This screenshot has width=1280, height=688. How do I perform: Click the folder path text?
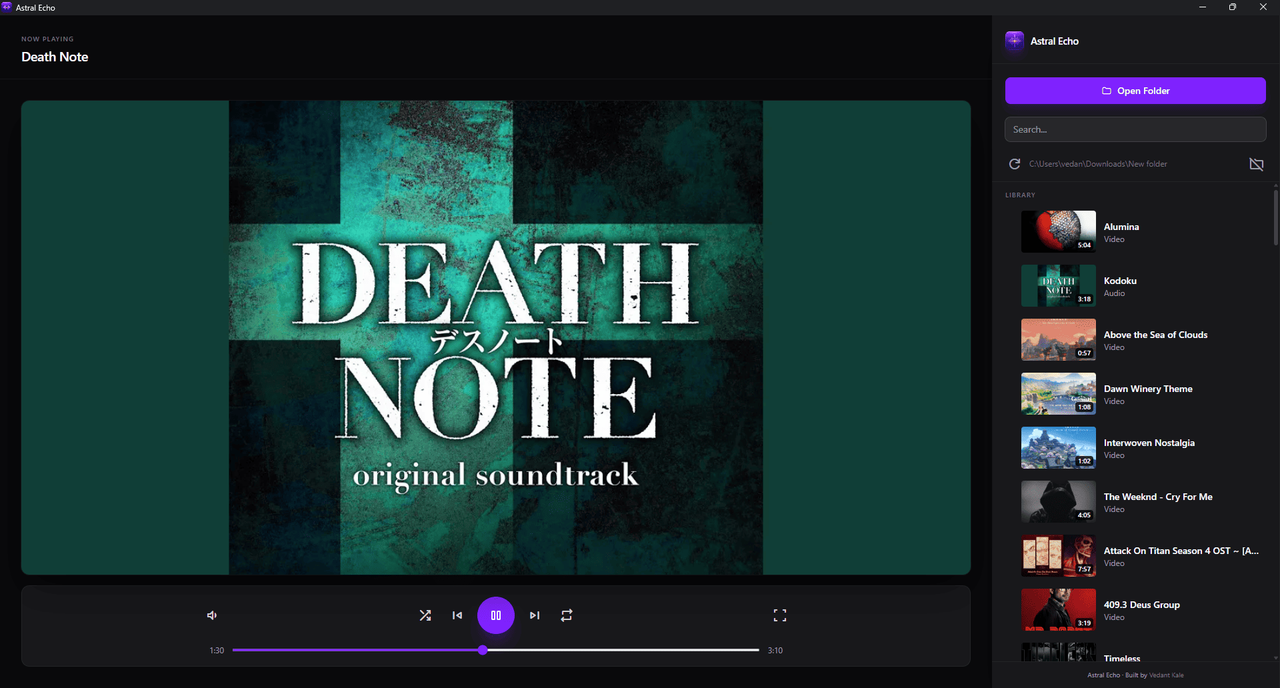click(1098, 164)
